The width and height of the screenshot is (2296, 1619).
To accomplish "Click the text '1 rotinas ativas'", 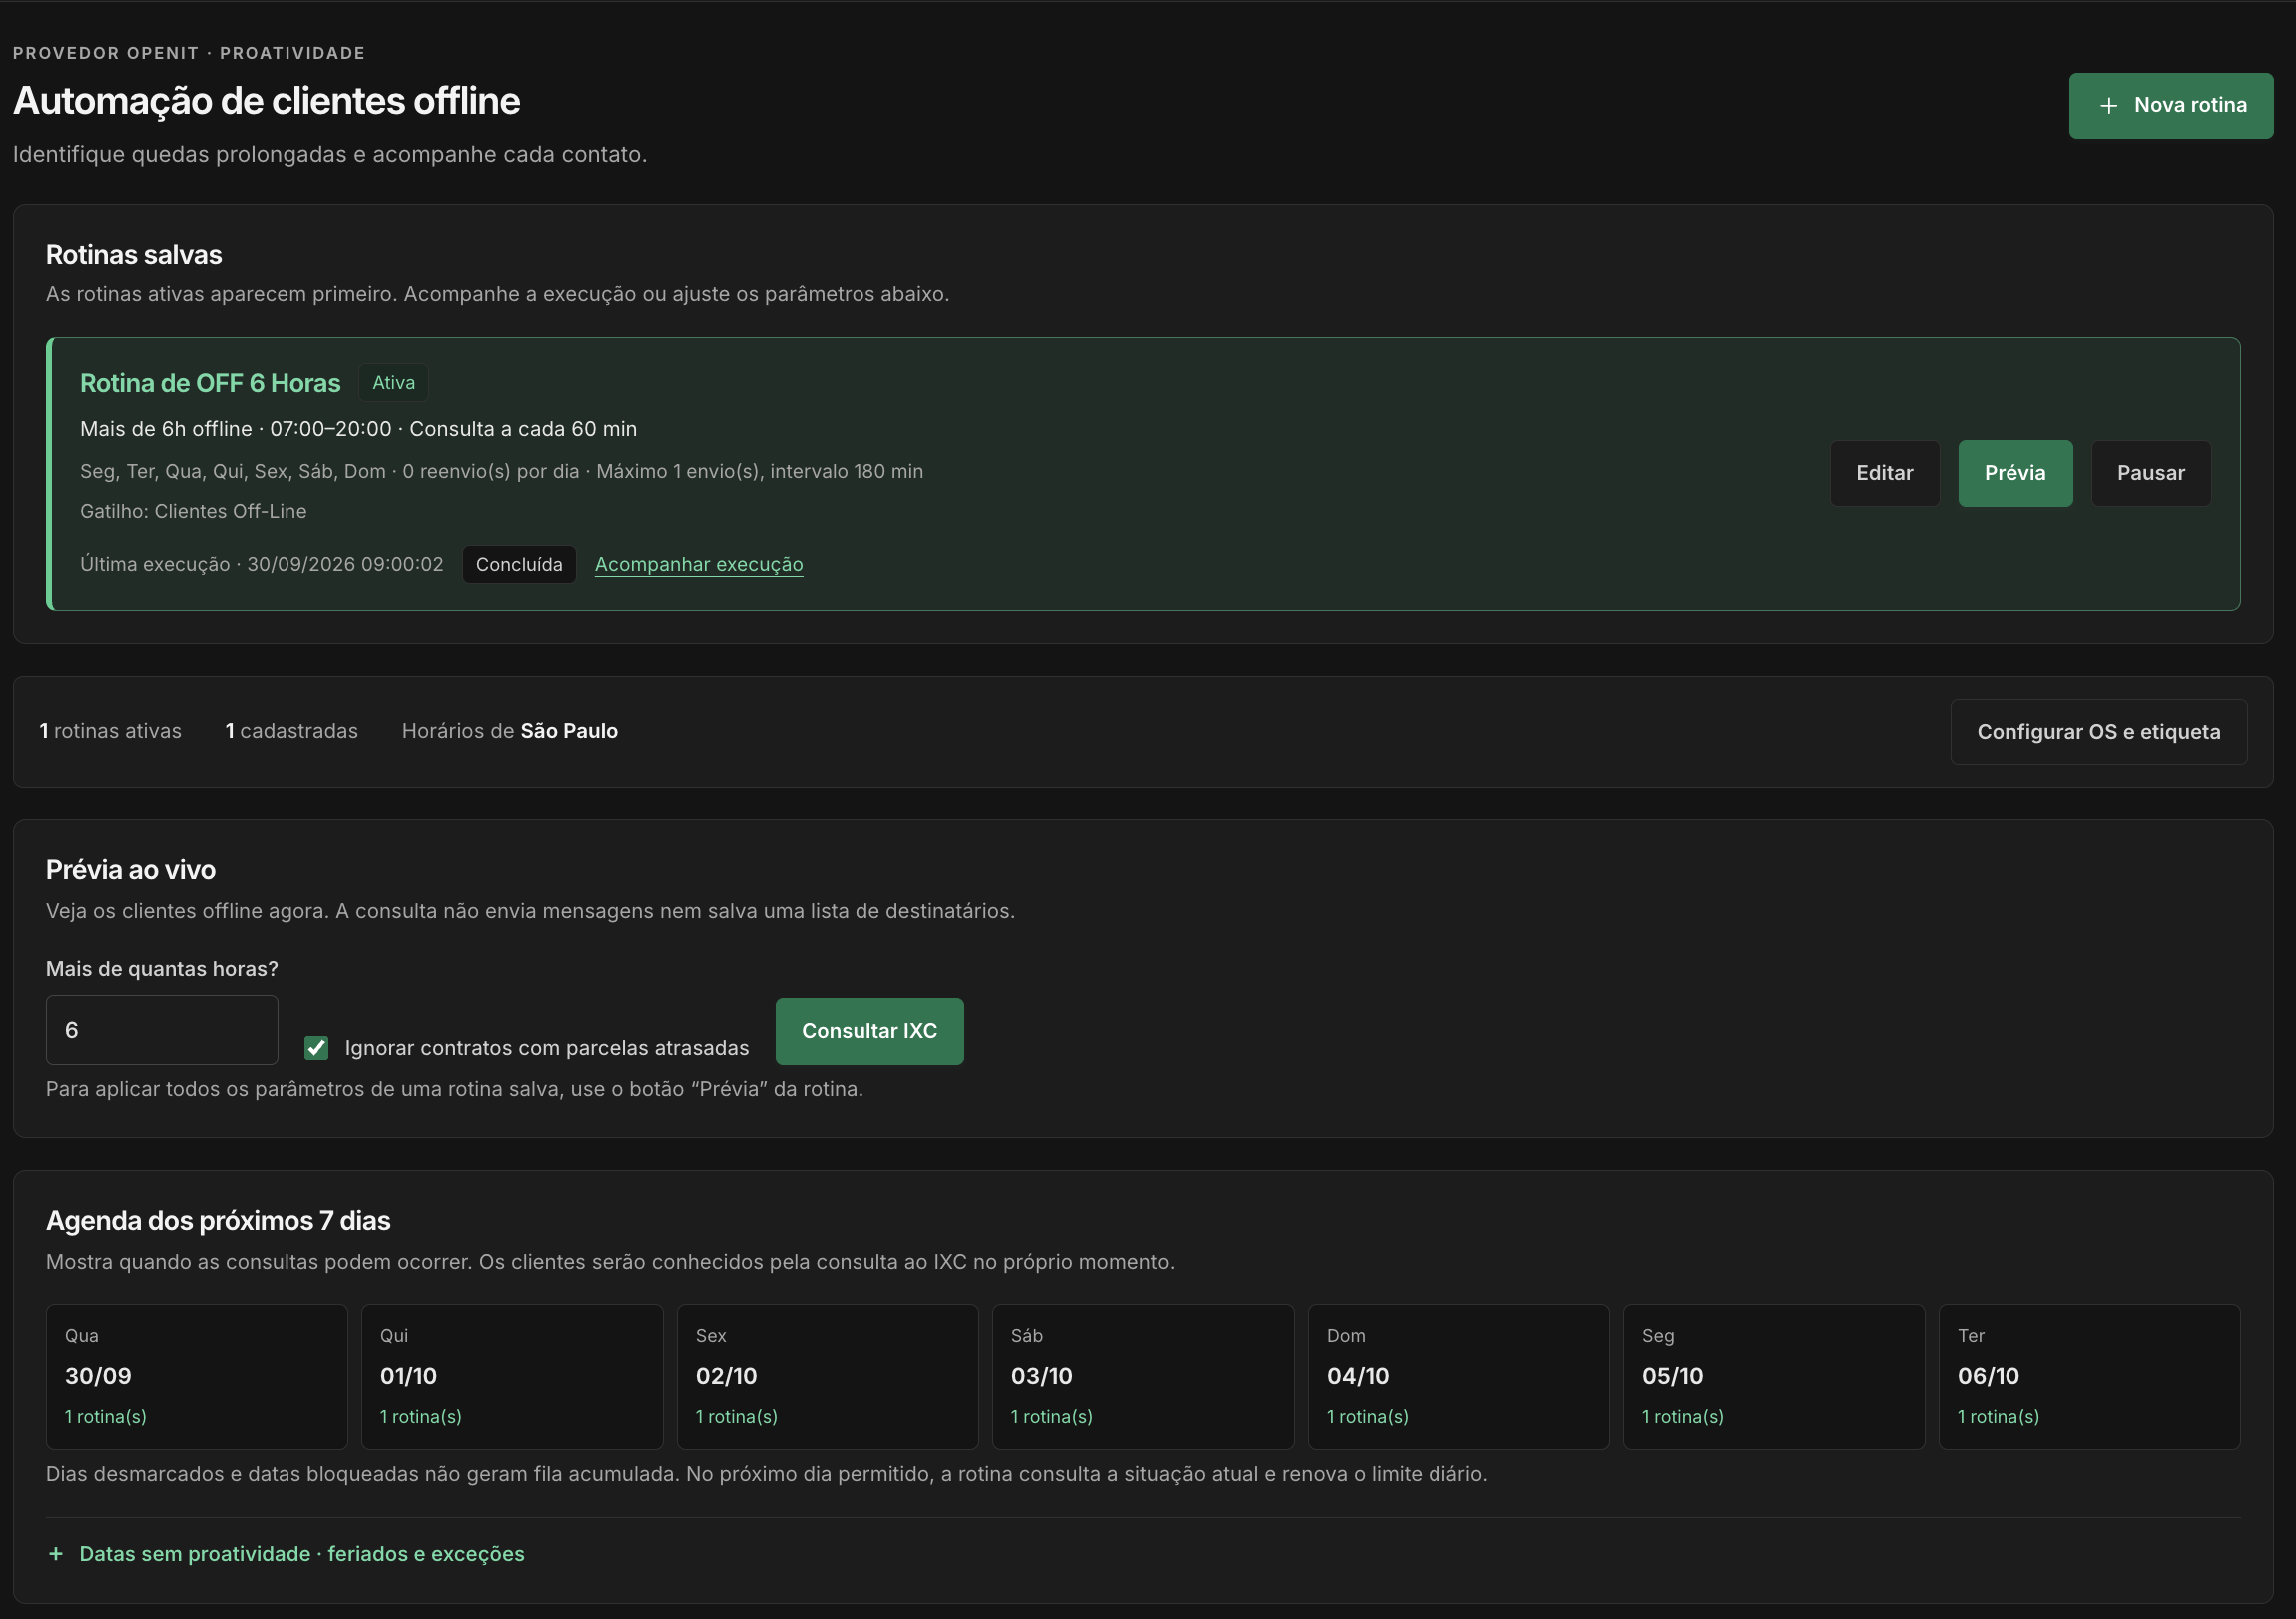I will (x=110, y=731).
